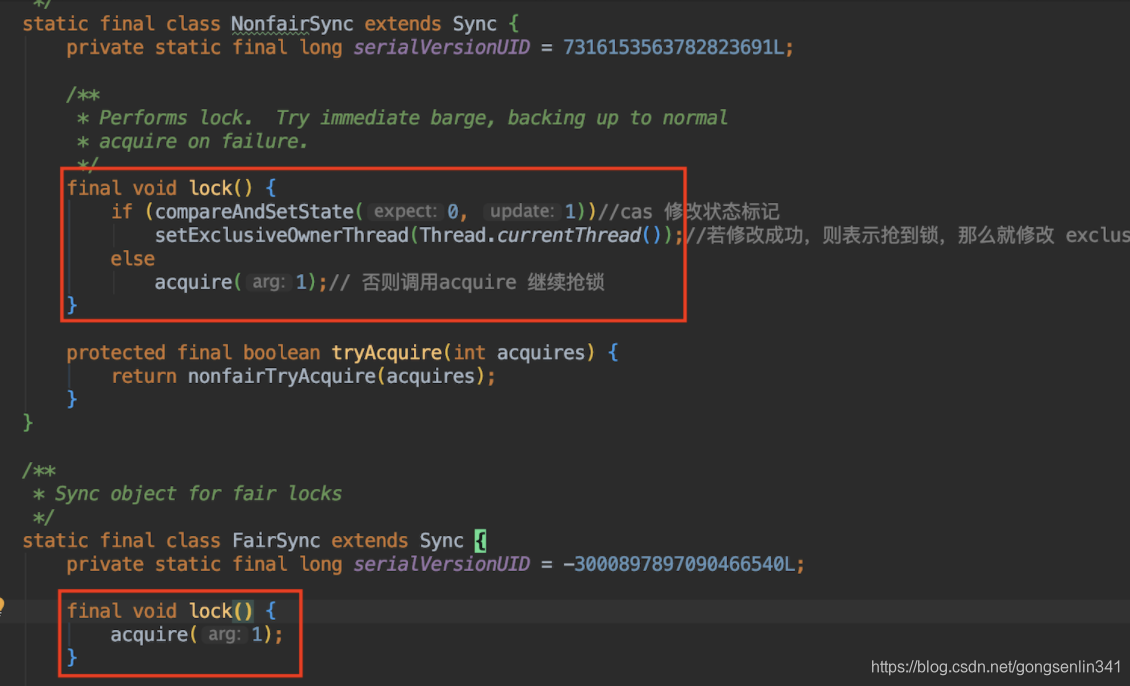Click the lock method name in FairSync
This screenshot has height=686, width=1130.
point(210,611)
